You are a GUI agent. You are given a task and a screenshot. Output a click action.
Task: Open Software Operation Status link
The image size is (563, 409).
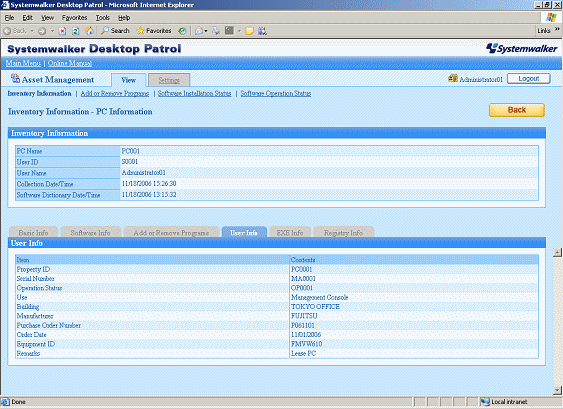point(276,93)
